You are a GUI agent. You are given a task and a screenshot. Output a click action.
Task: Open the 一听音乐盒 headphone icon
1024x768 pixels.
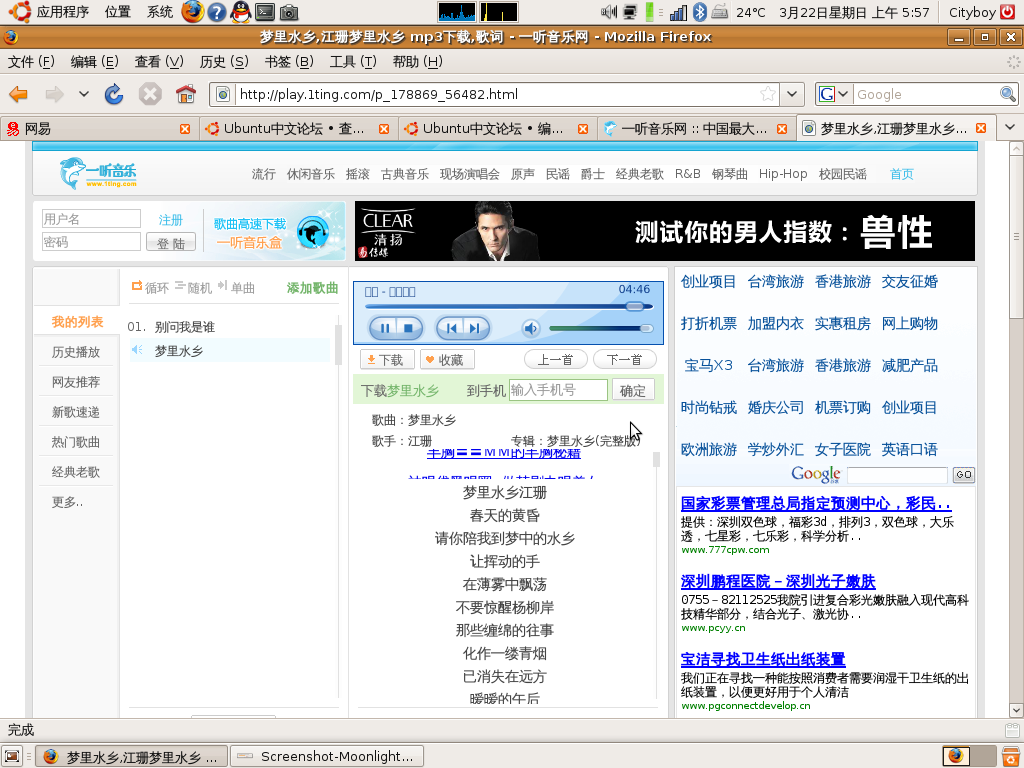click(x=313, y=232)
